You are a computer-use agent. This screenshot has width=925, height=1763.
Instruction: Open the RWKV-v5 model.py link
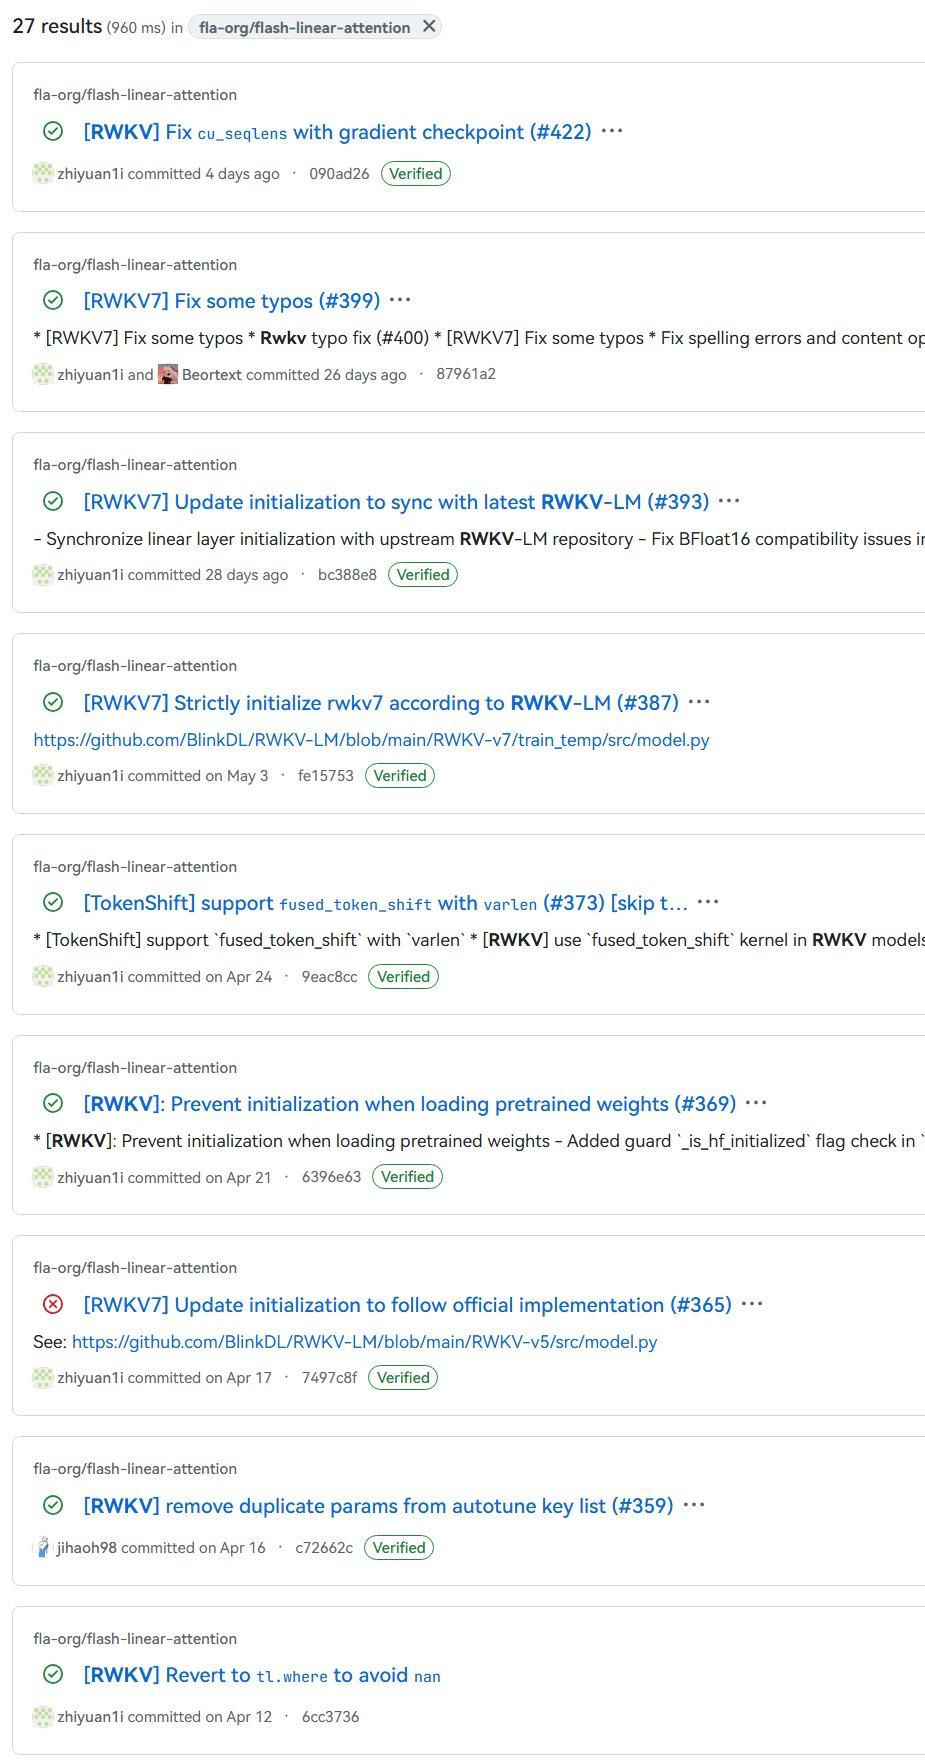(x=364, y=1342)
